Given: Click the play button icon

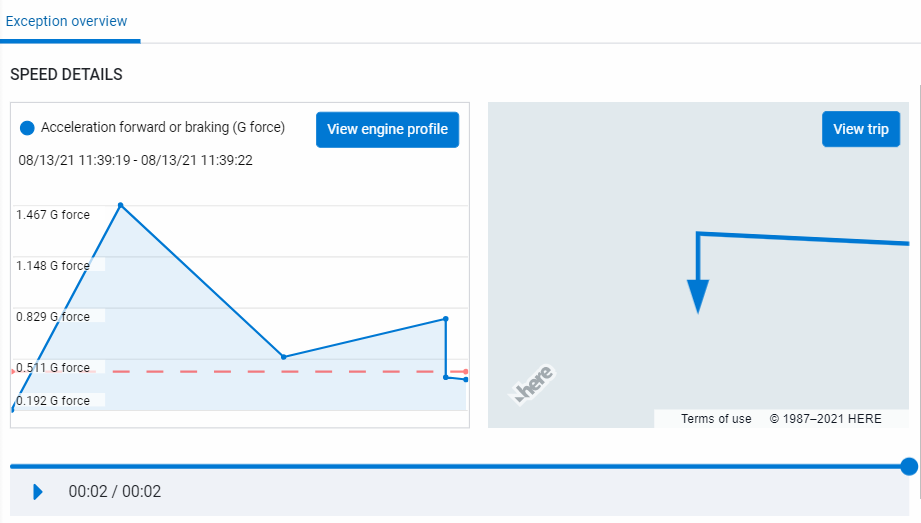Looking at the screenshot, I should click(x=38, y=492).
